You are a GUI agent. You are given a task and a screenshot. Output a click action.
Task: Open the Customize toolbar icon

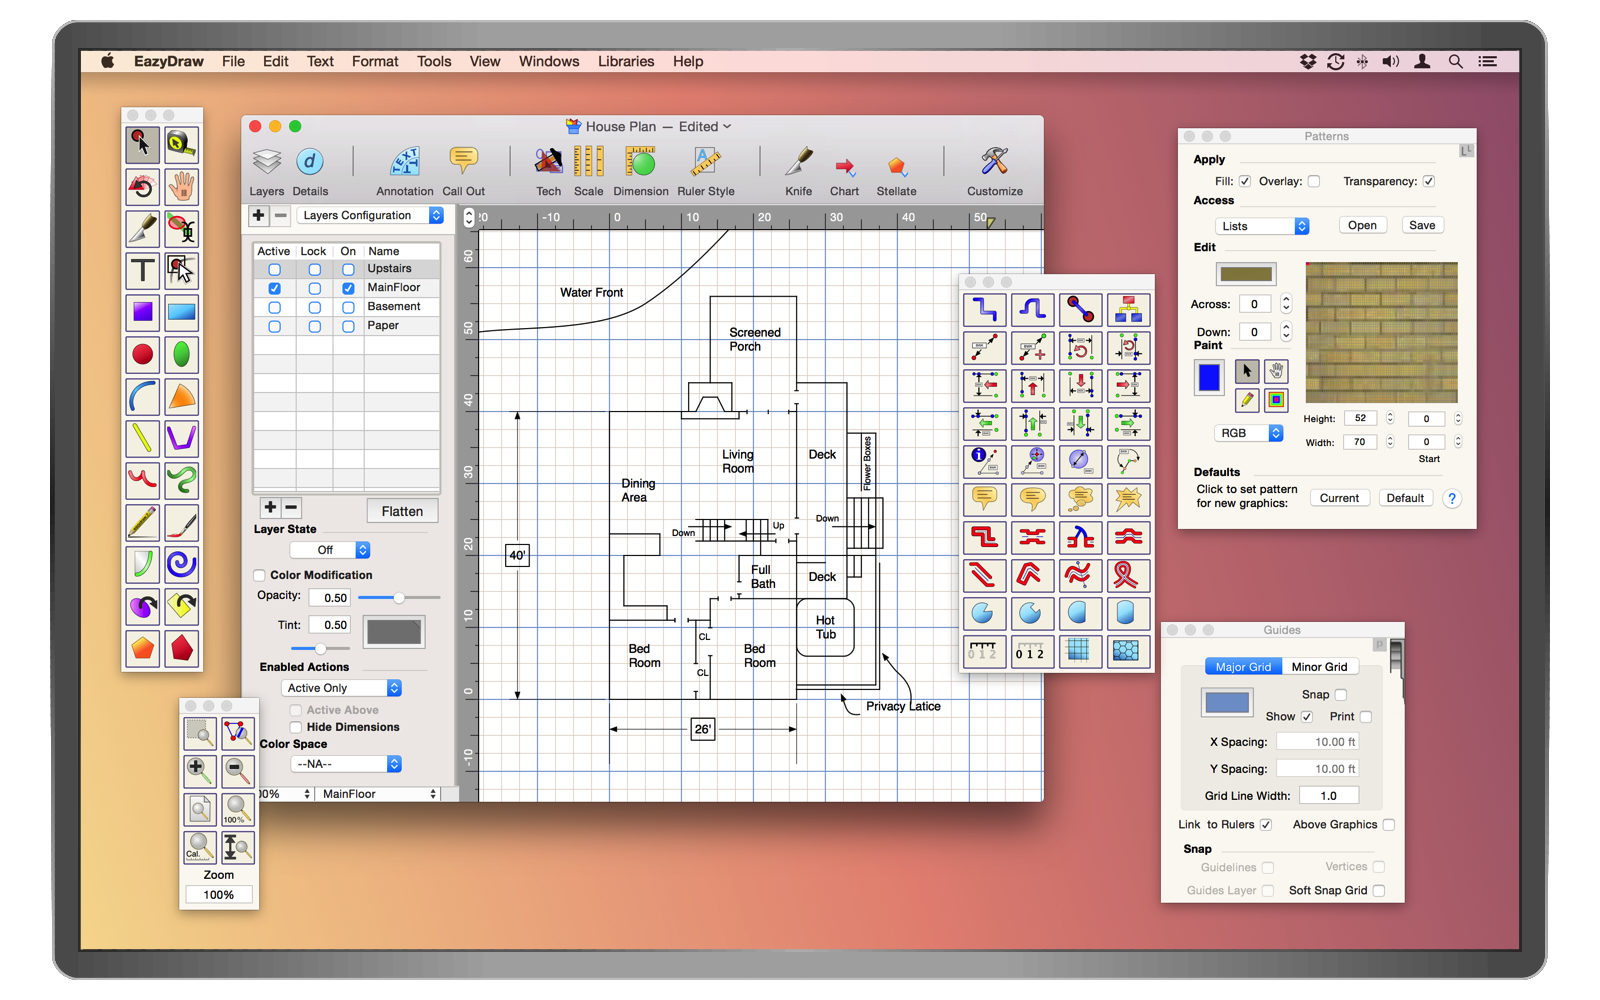click(x=994, y=171)
